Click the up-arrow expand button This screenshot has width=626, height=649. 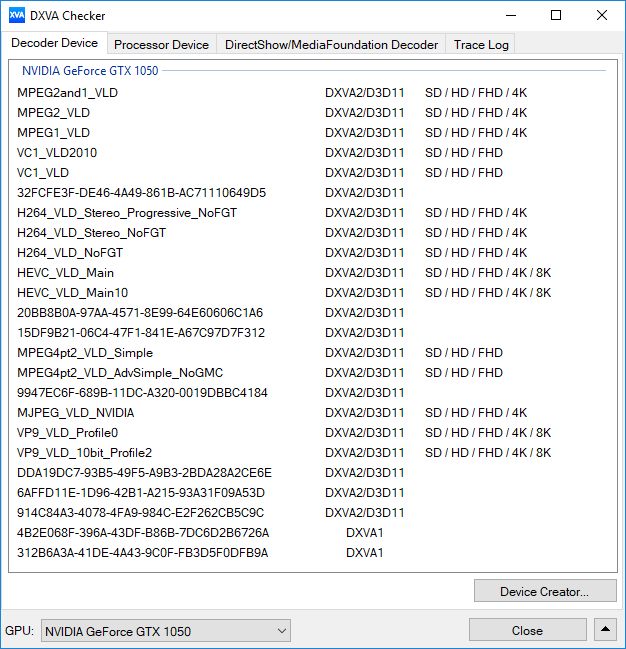pyautogui.click(x=605, y=630)
